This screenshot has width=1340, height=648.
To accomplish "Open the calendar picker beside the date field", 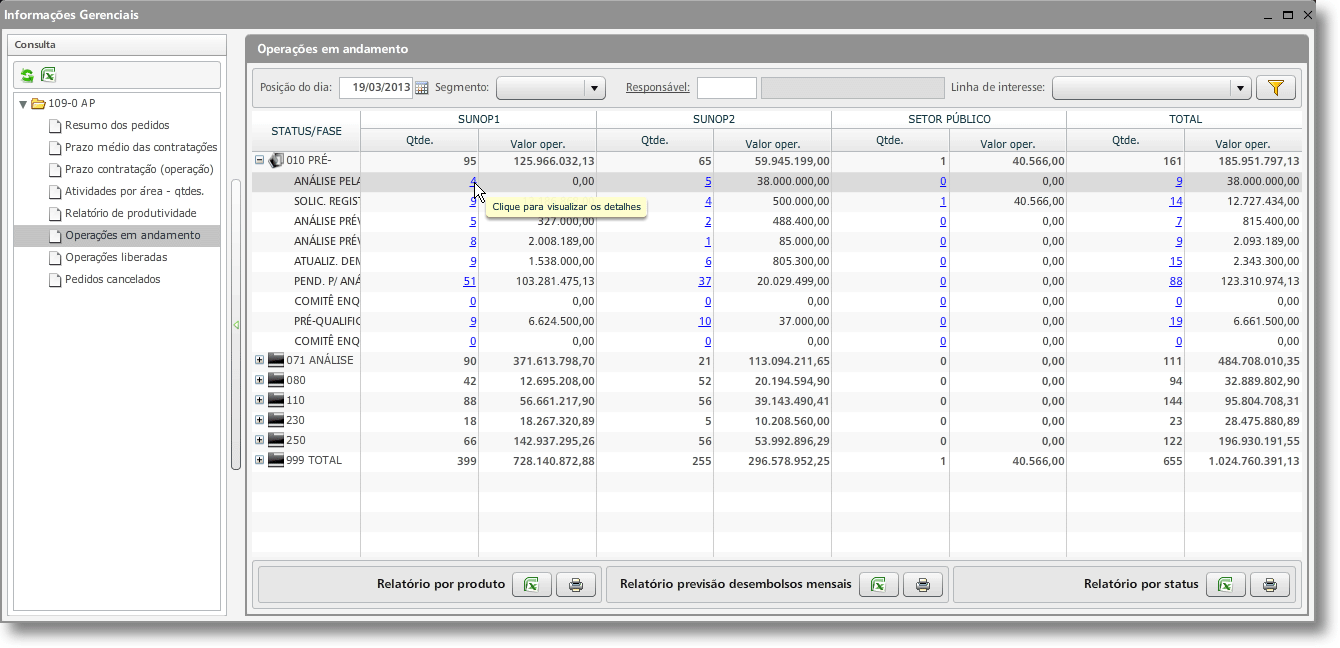I will 422,88.
